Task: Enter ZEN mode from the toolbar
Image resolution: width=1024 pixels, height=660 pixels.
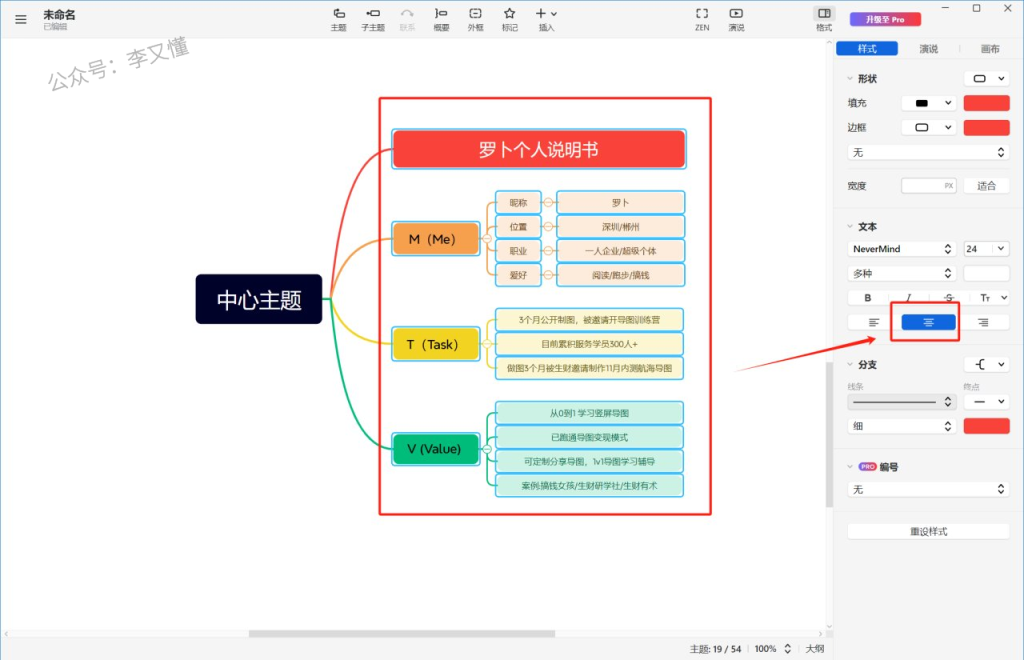Action: [x=702, y=18]
